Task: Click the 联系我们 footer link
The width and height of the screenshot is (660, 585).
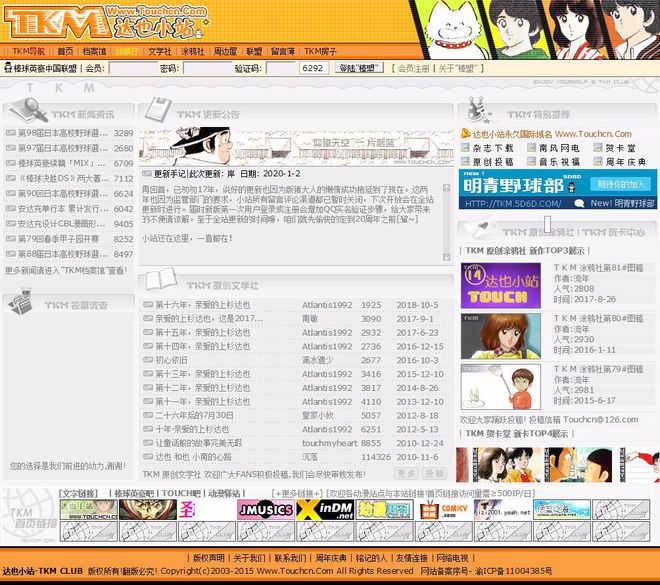Action: [x=290, y=558]
